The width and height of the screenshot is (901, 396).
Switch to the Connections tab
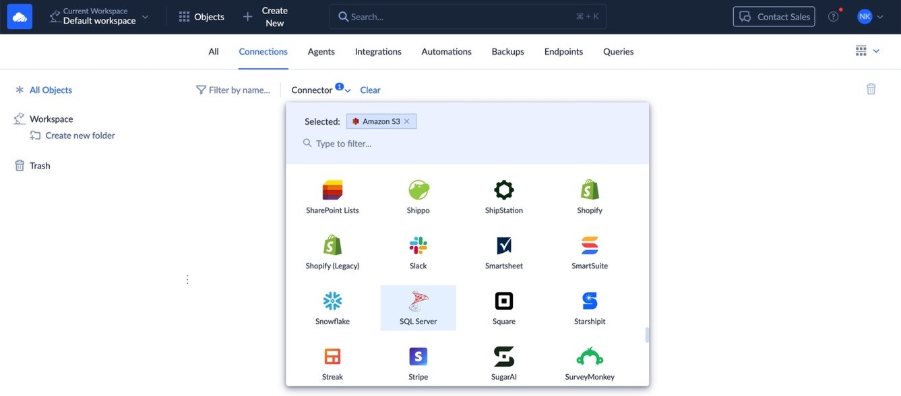coord(263,52)
